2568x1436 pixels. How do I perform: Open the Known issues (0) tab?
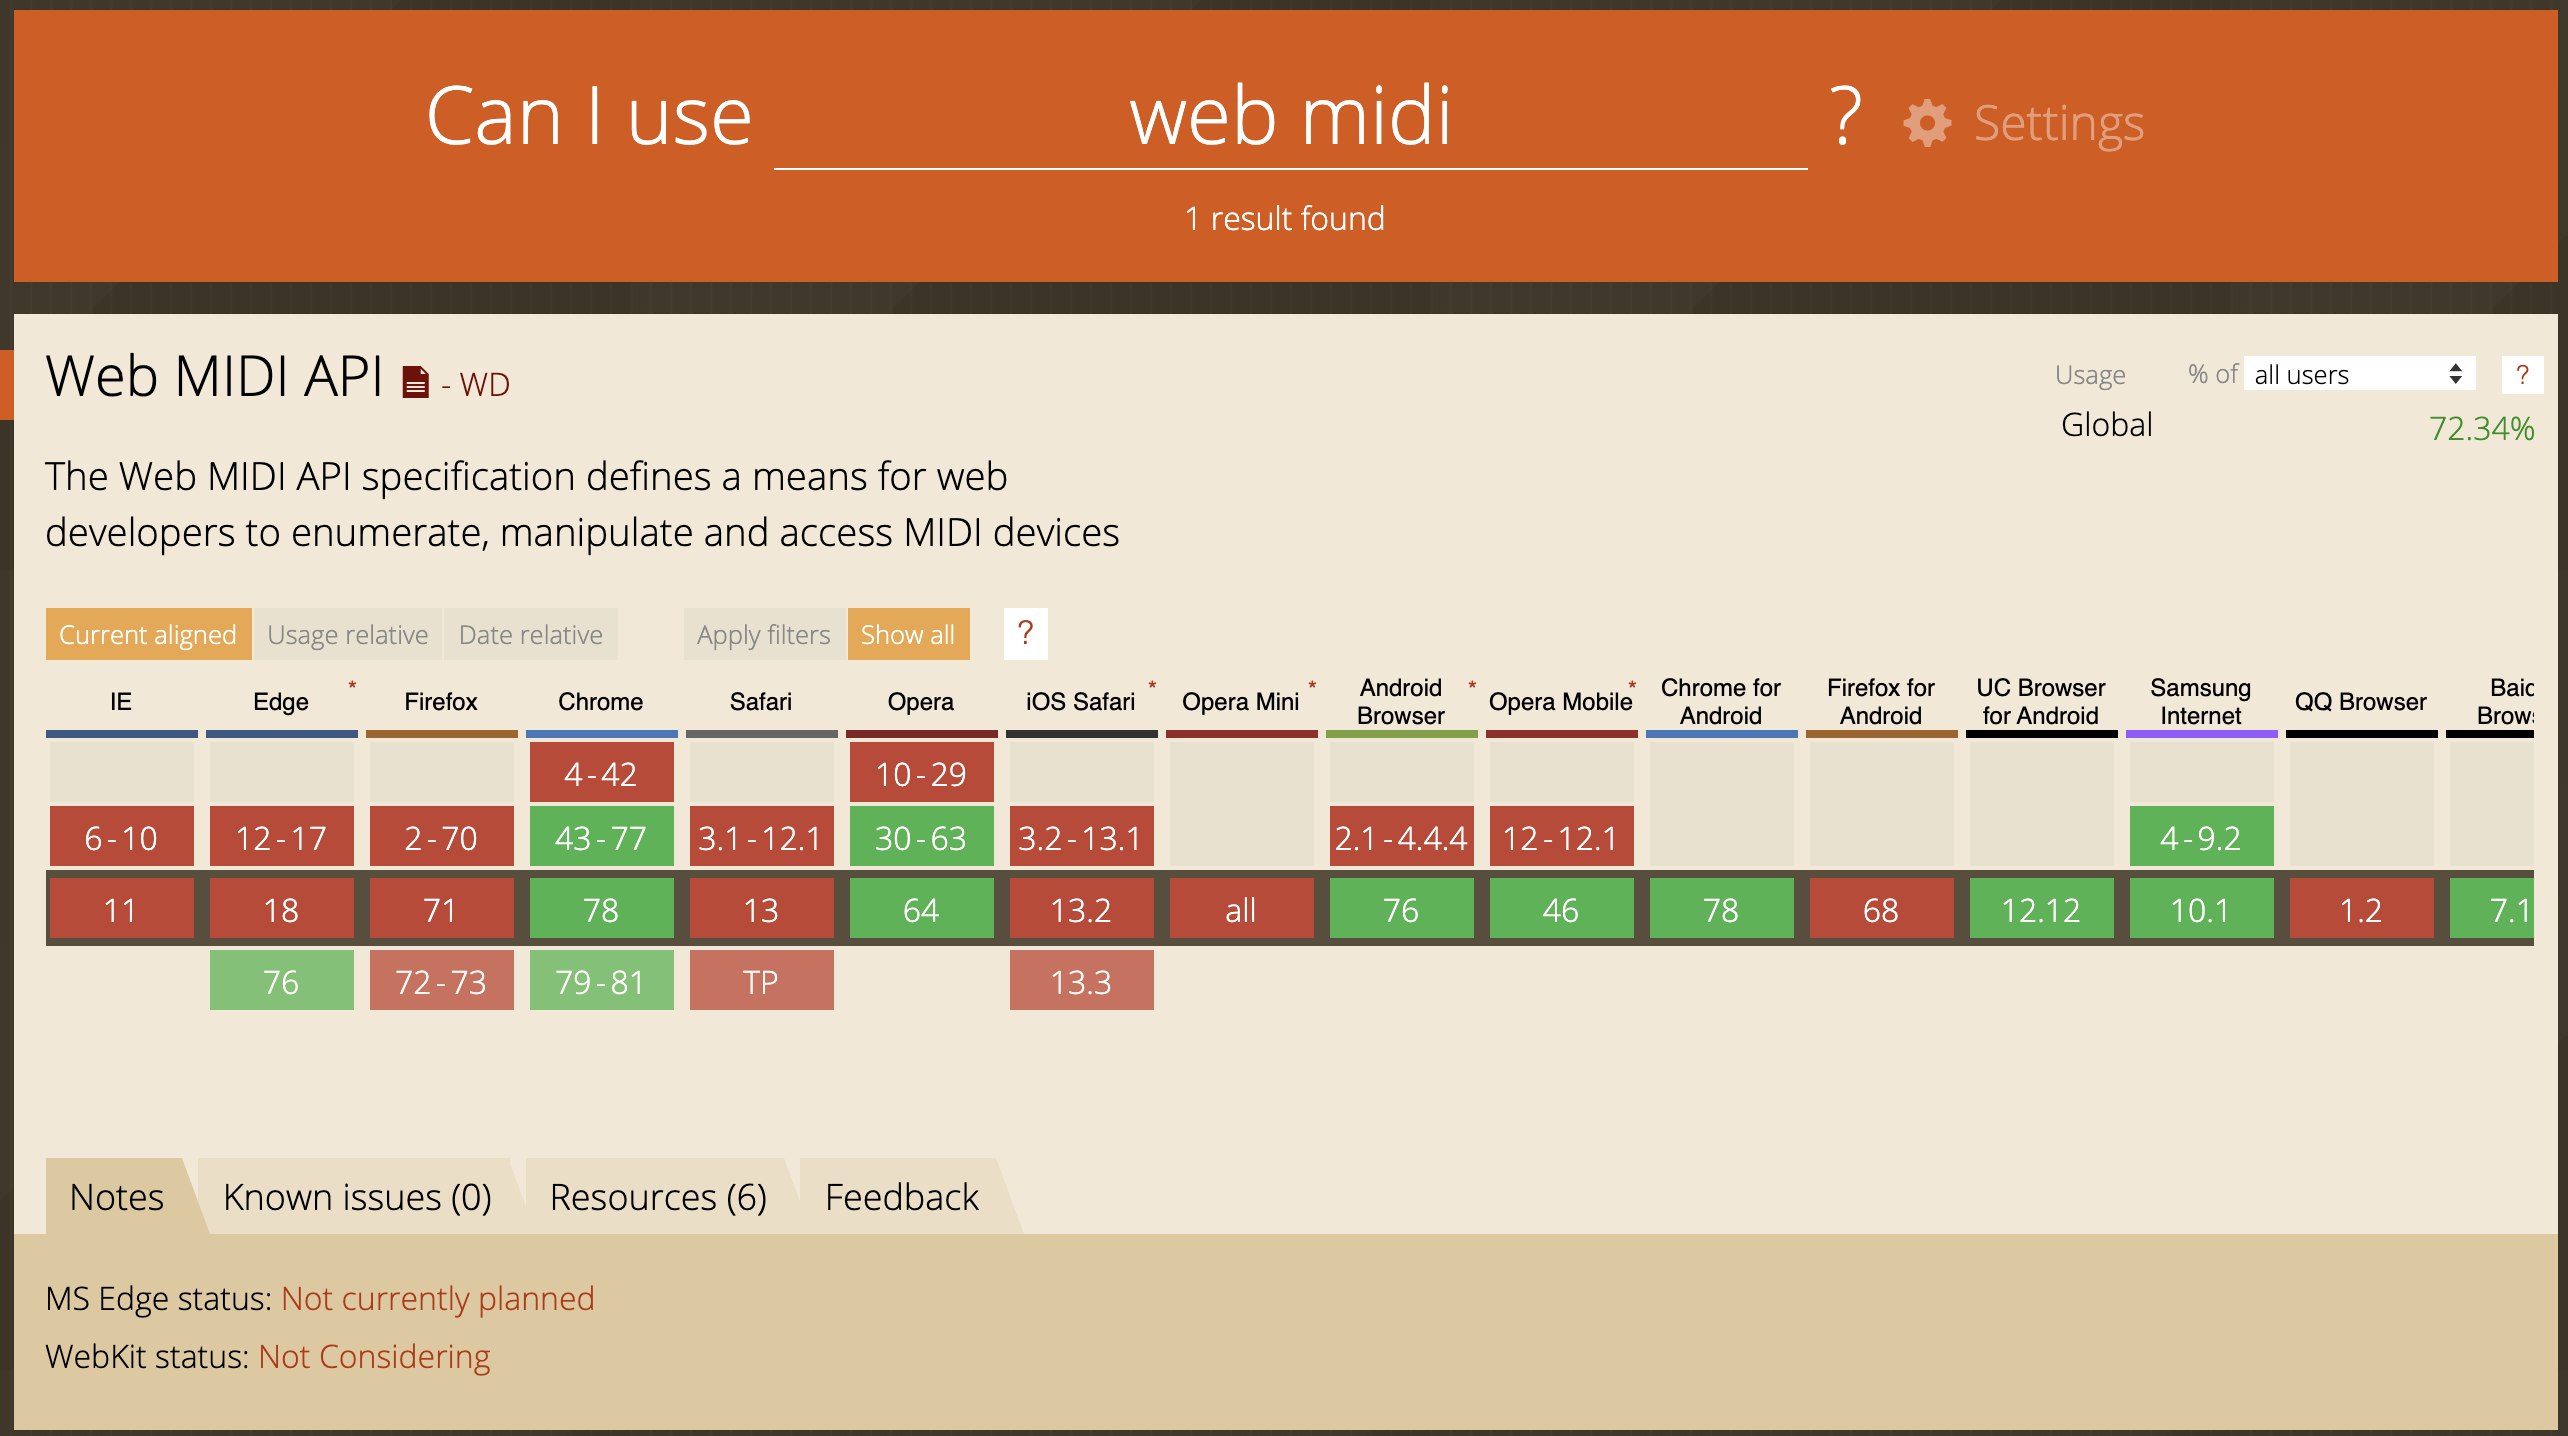coord(357,1196)
